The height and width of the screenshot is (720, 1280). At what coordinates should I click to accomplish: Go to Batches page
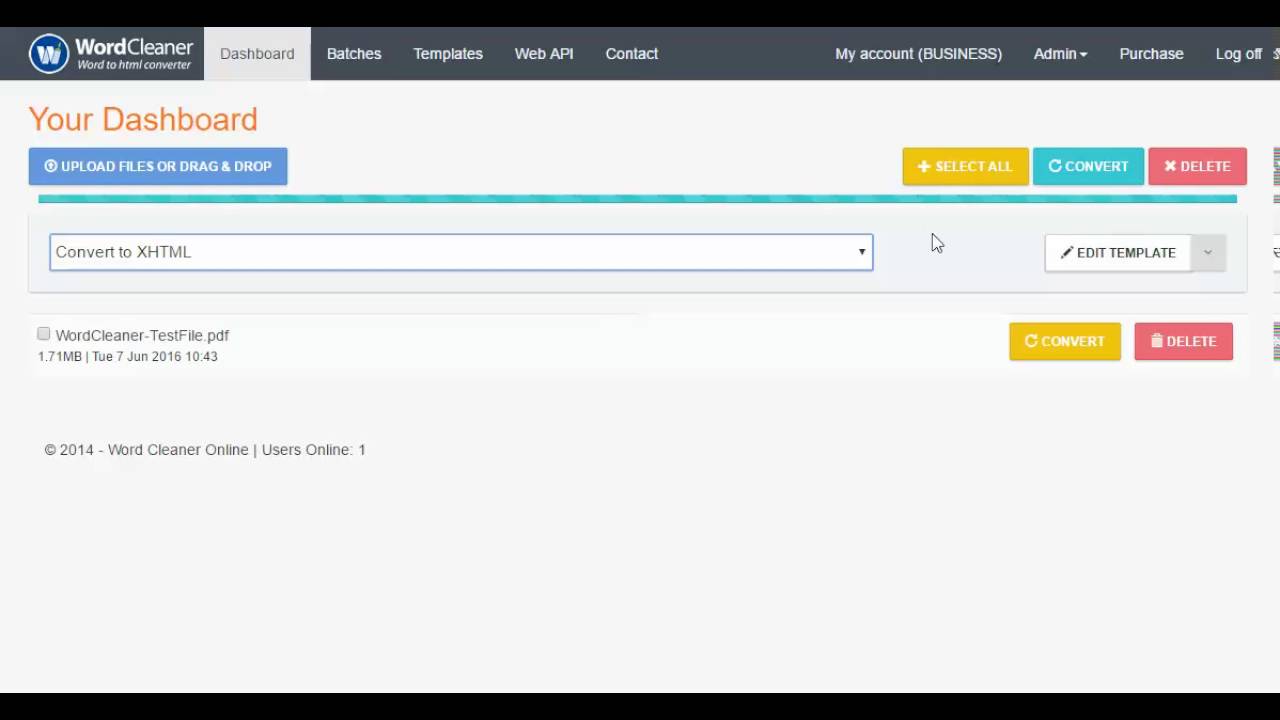[354, 54]
